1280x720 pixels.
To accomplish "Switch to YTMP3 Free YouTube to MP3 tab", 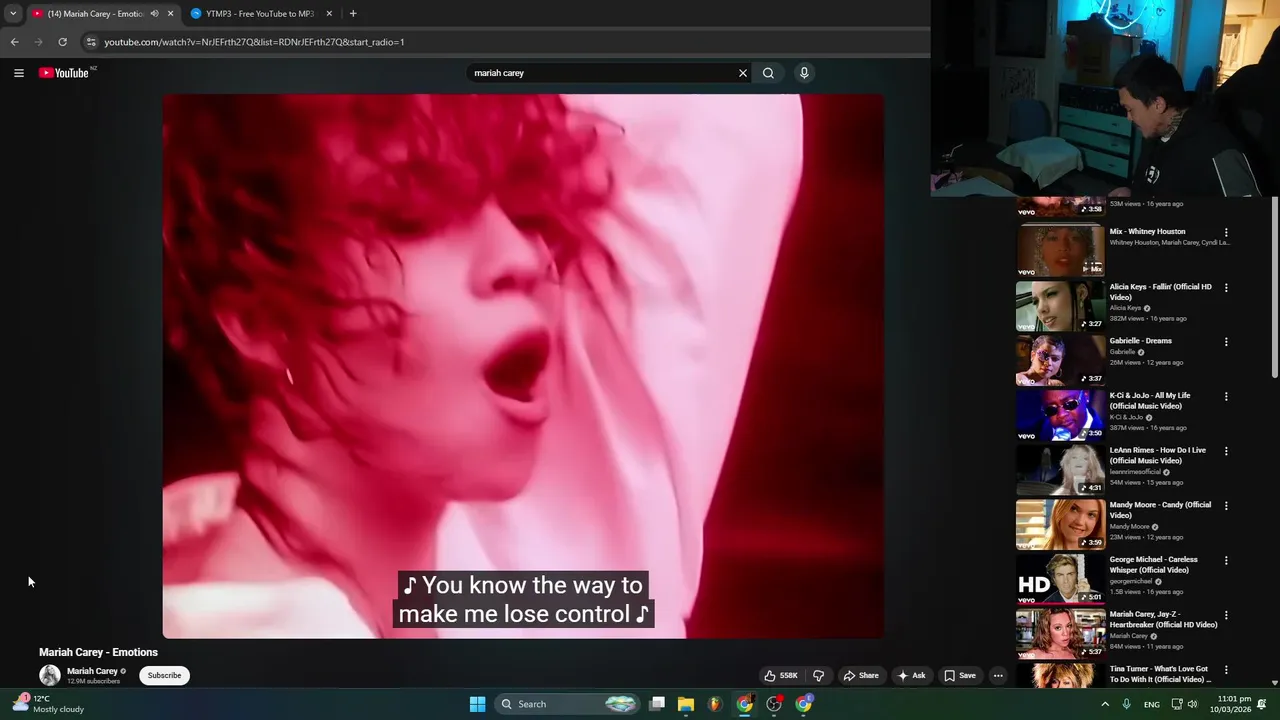I will click(260, 14).
